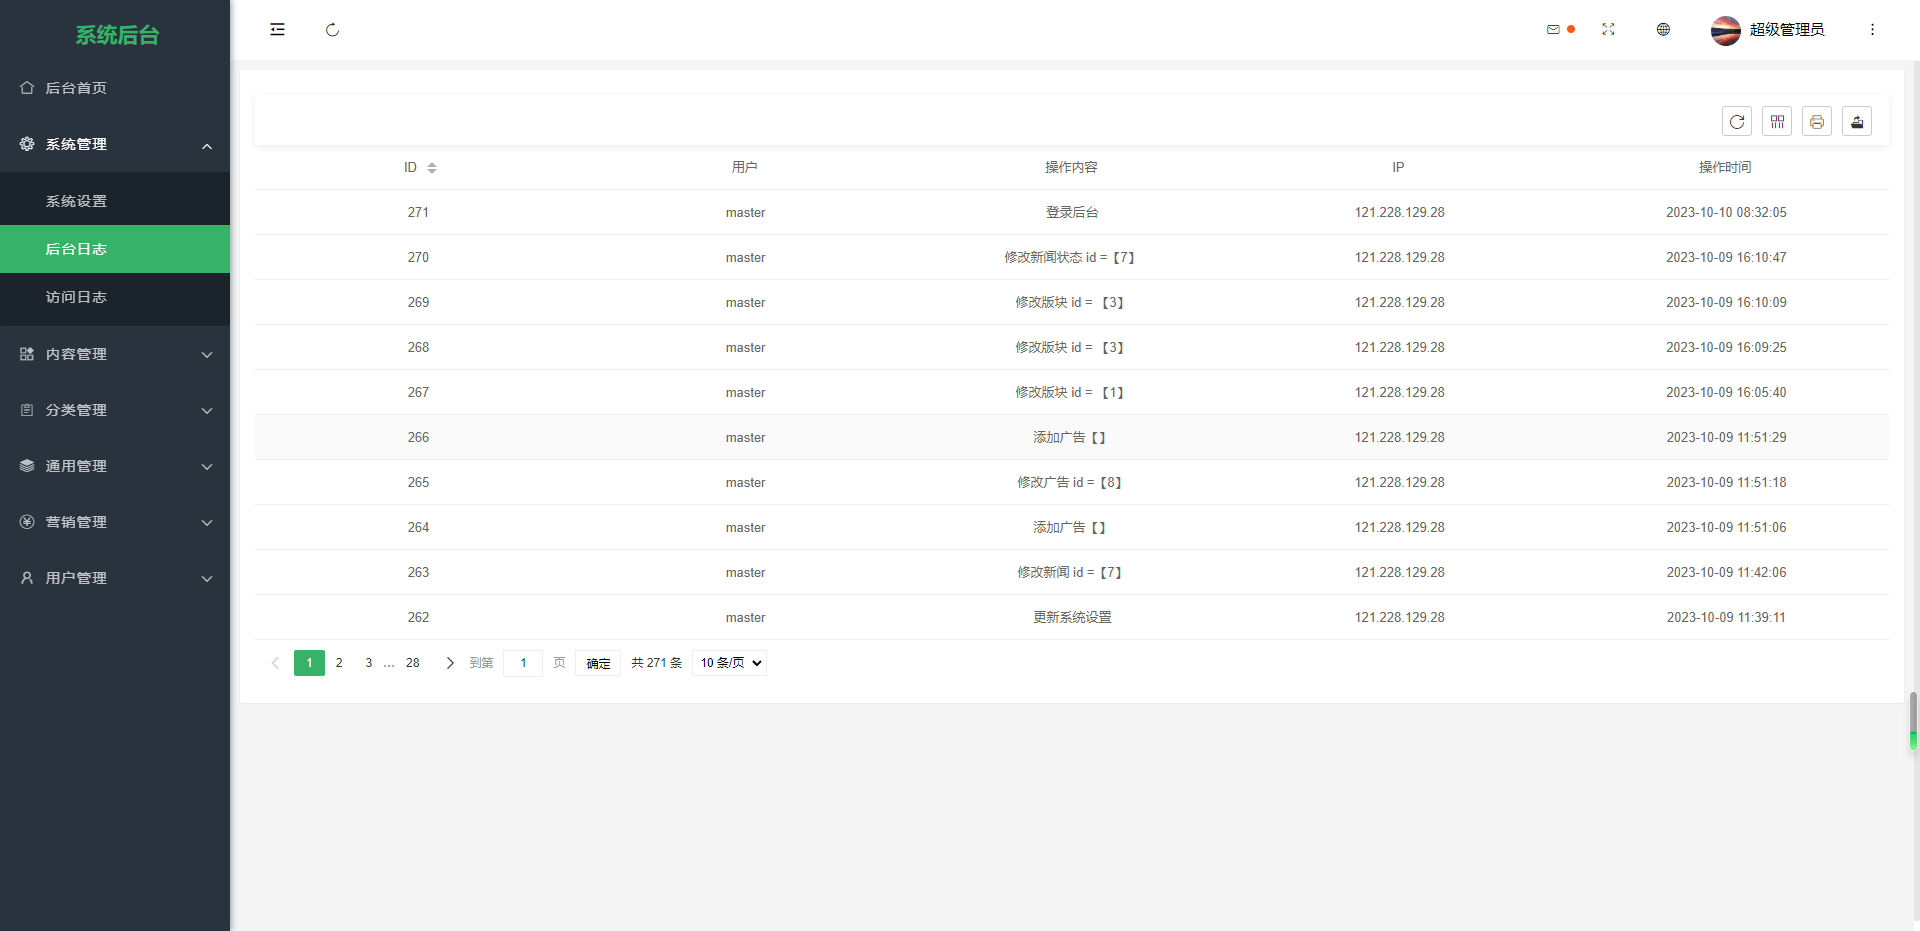Export the table data icon

click(1857, 121)
